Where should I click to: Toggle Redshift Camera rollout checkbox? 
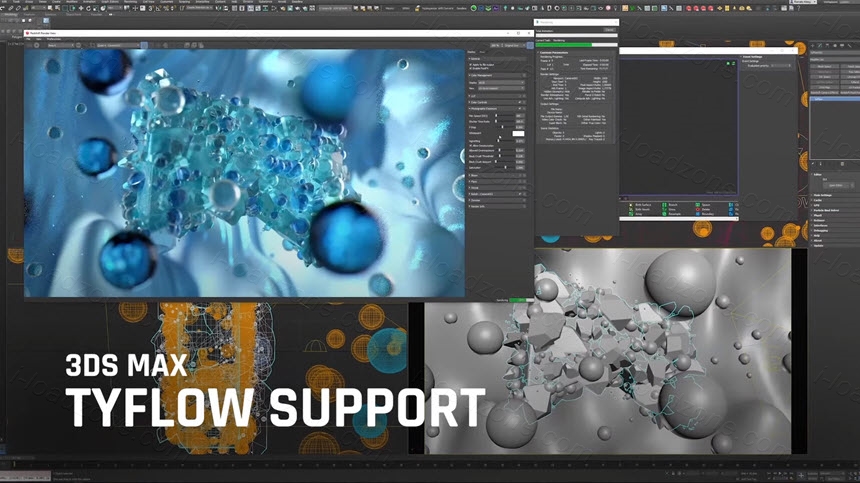pos(519,194)
